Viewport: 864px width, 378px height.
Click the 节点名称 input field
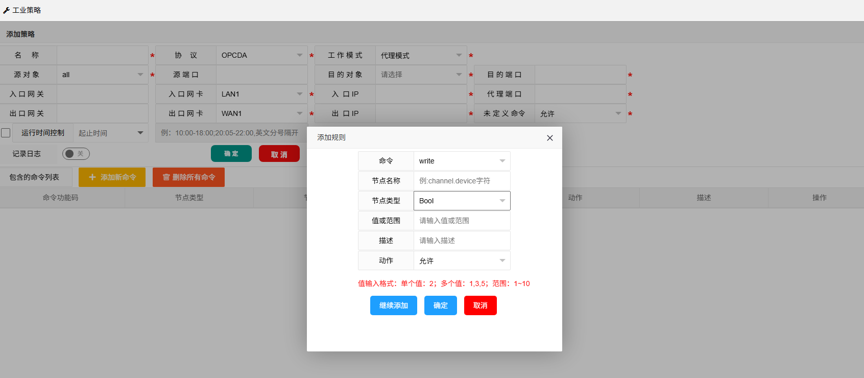click(462, 181)
